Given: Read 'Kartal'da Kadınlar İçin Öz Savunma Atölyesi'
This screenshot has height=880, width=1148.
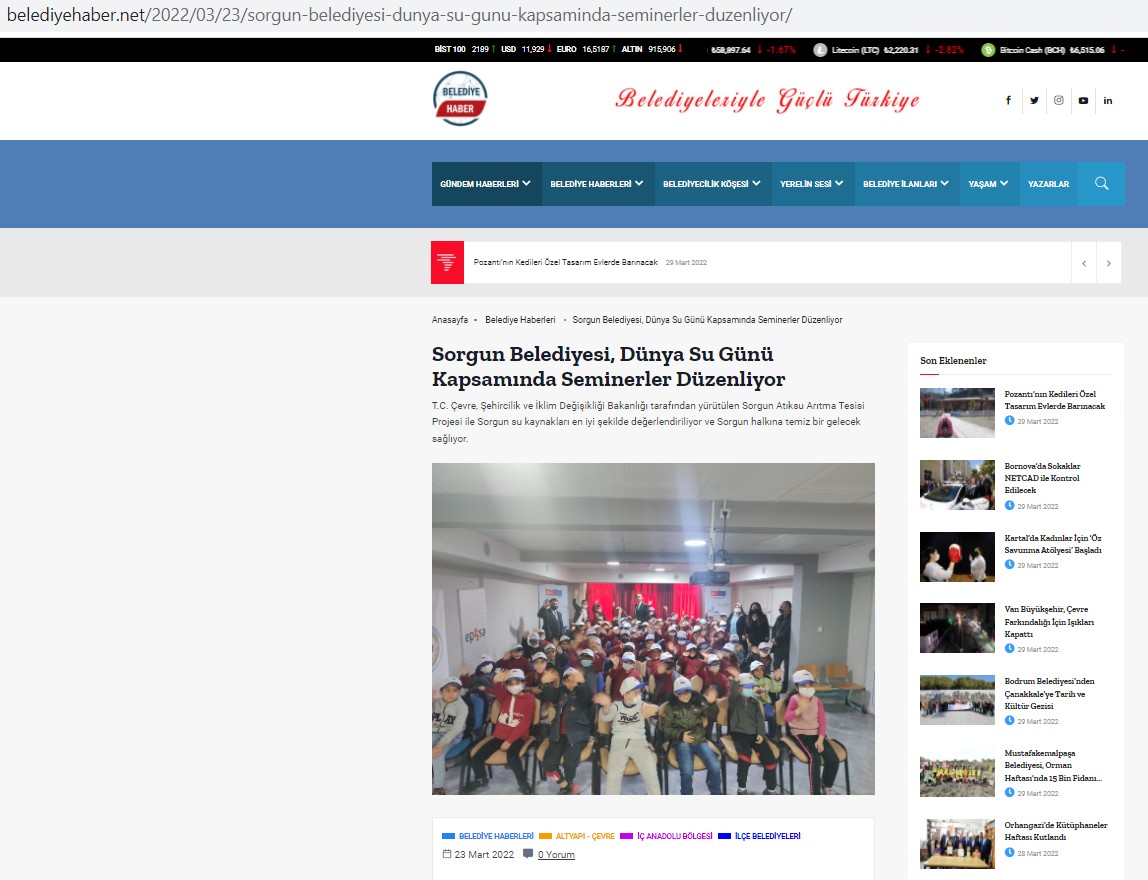Looking at the screenshot, I should click(1053, 544).
